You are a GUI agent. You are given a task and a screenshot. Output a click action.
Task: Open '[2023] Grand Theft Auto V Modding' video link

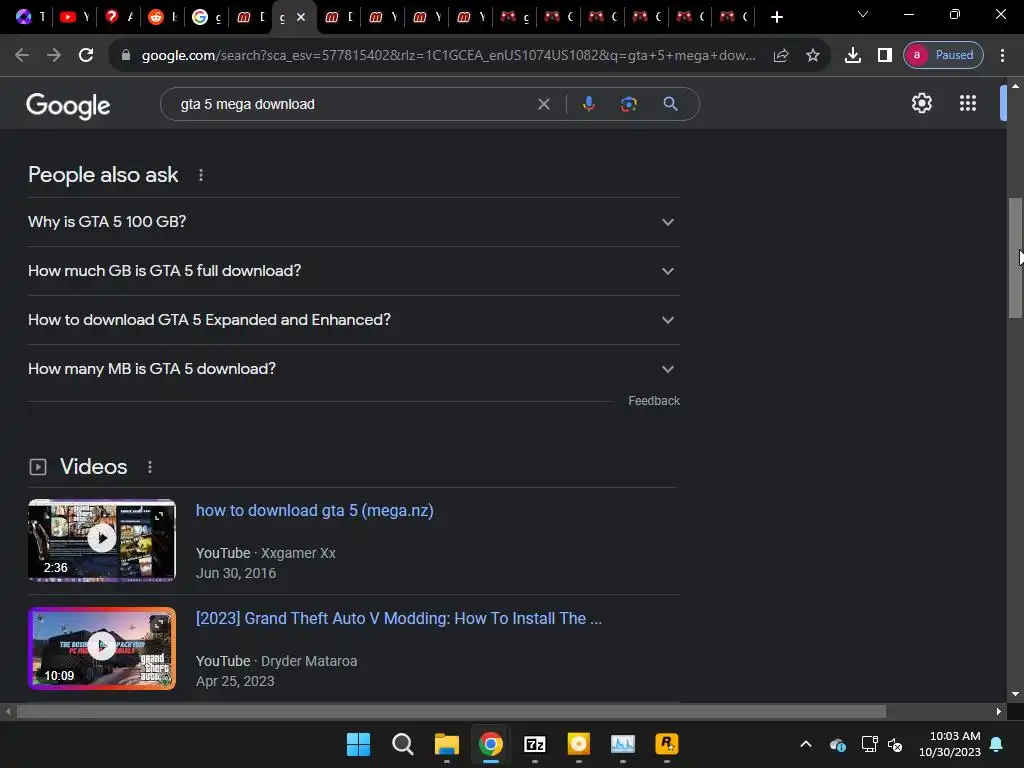(x=399, y=618)
